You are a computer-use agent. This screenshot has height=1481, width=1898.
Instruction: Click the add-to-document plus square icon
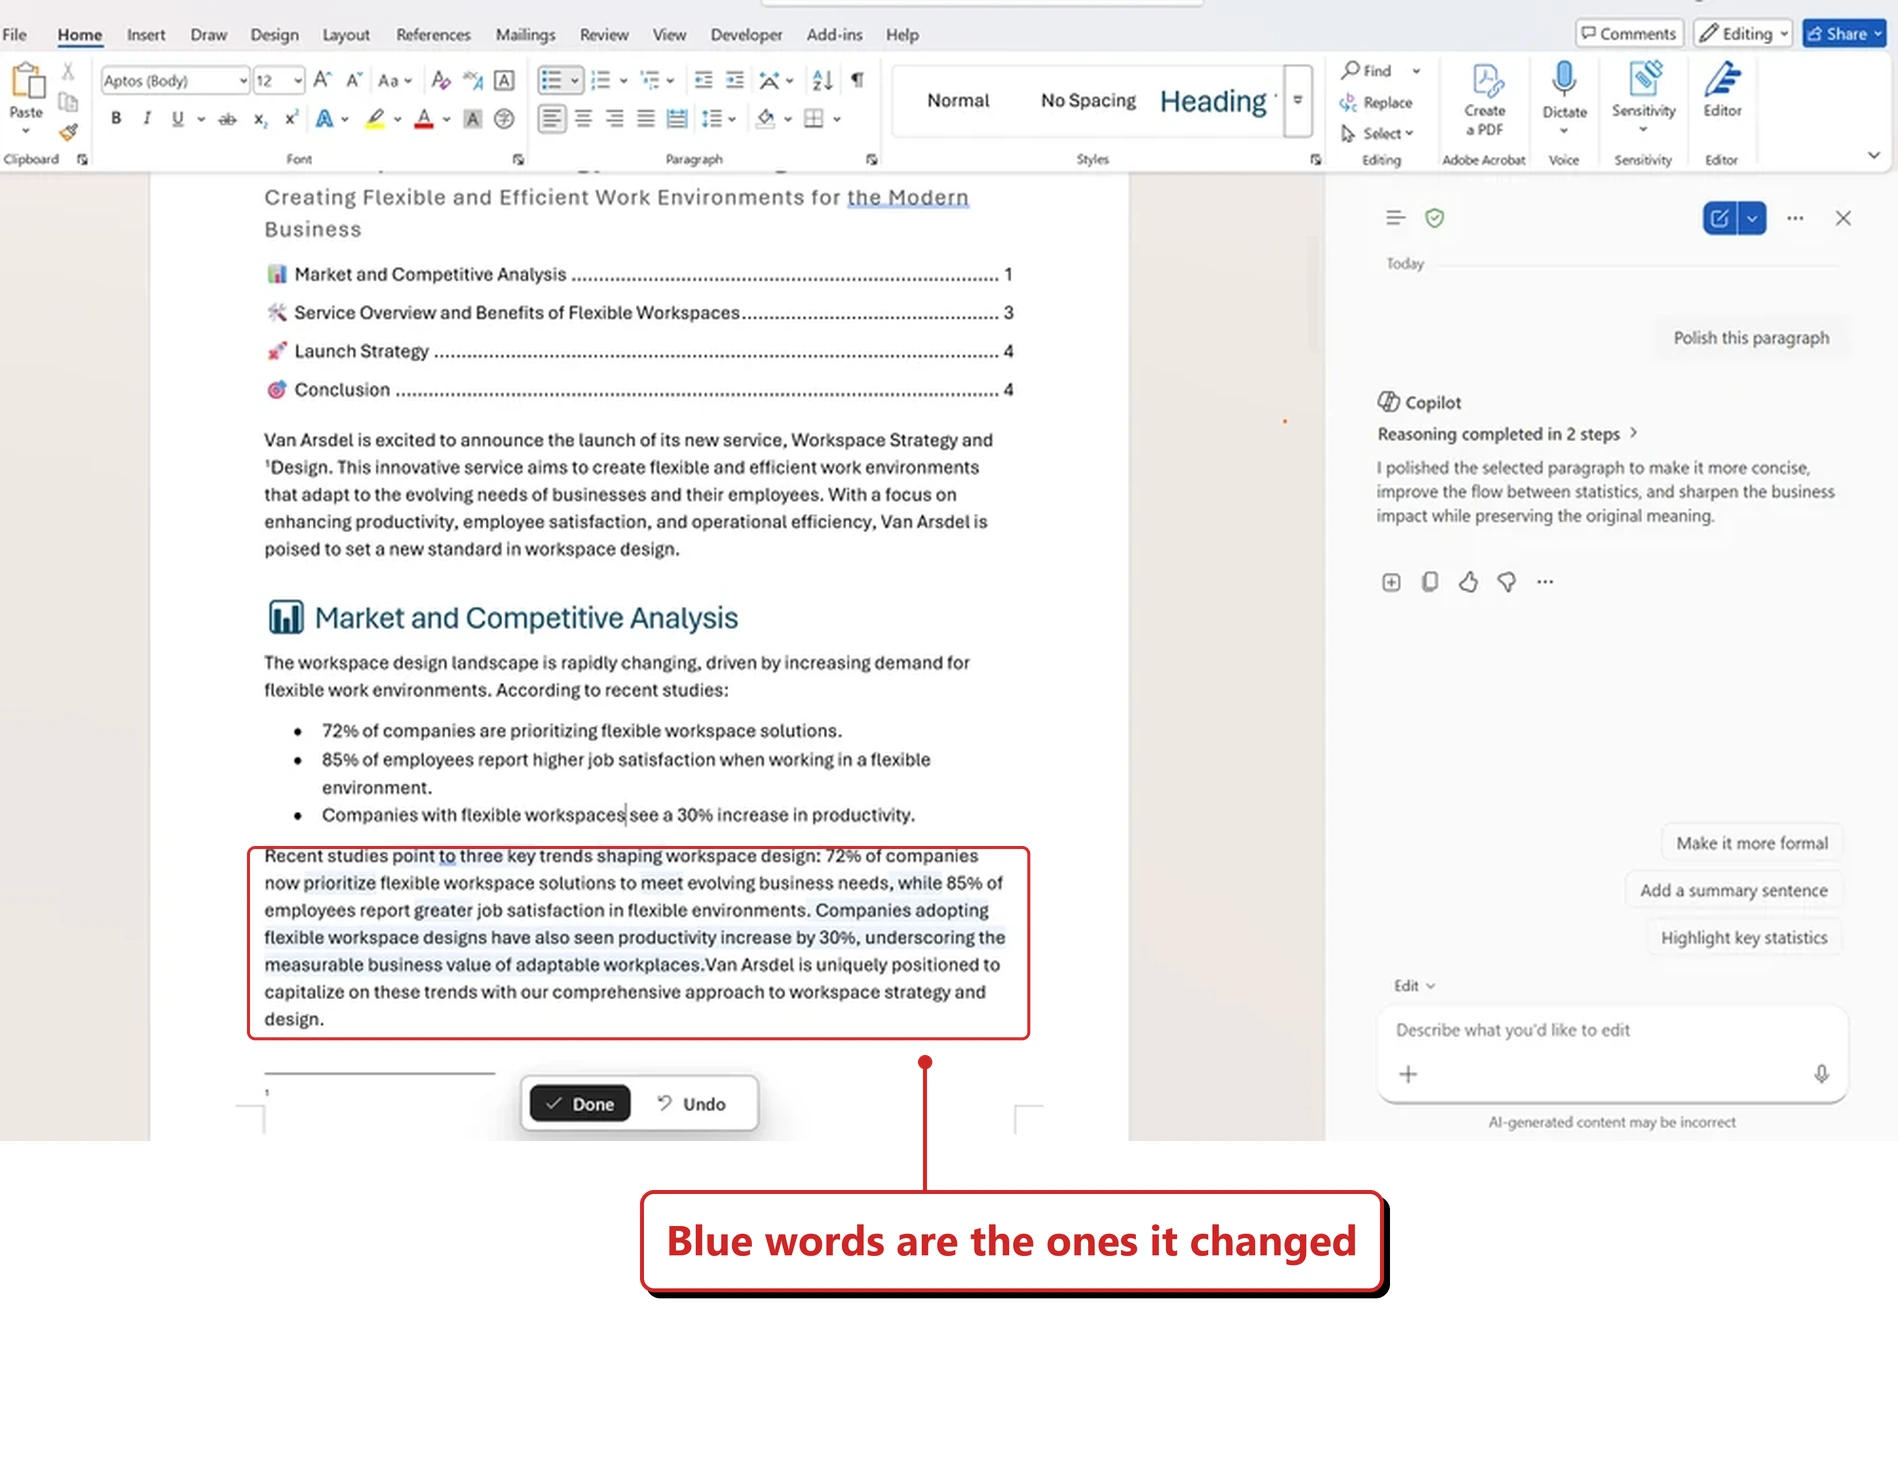(1391, 582)
